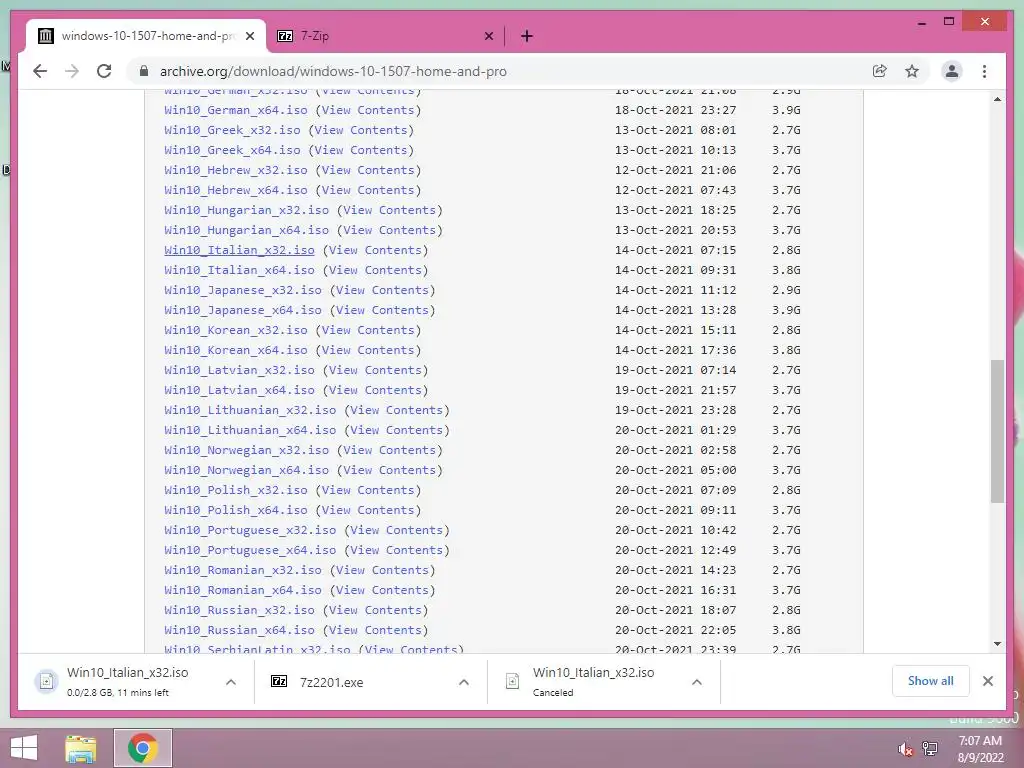The height and width of the screenshot is (768, 1024).
Task: Download Win10_Hungarian_x32.iso
Action: click(246, 210)
